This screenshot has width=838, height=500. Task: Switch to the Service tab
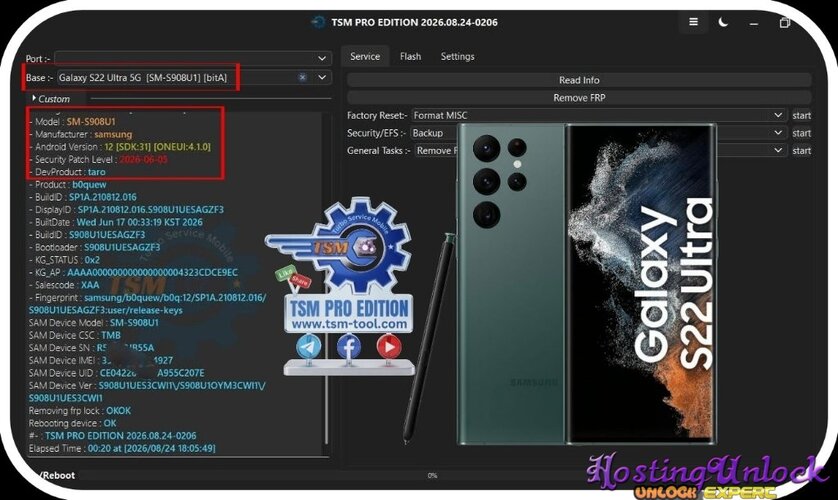pos(365,57)
